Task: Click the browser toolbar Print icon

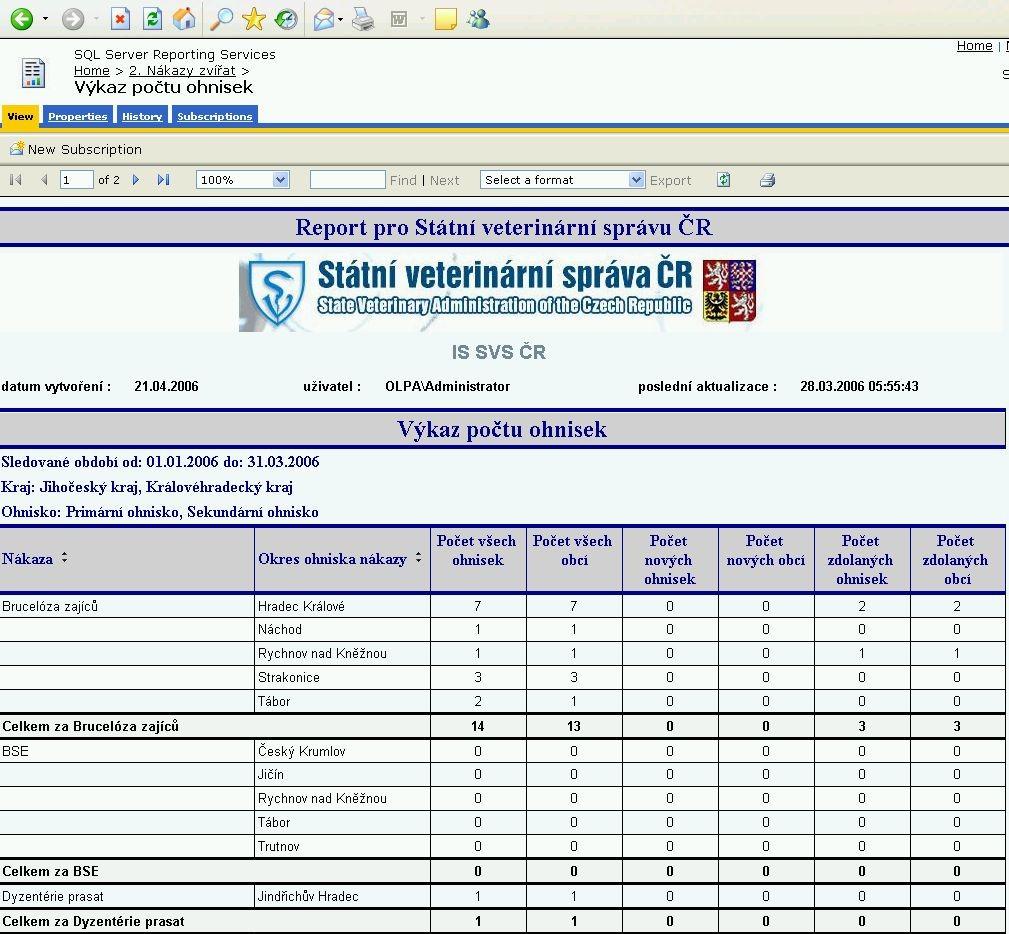Action: [364, 19]
